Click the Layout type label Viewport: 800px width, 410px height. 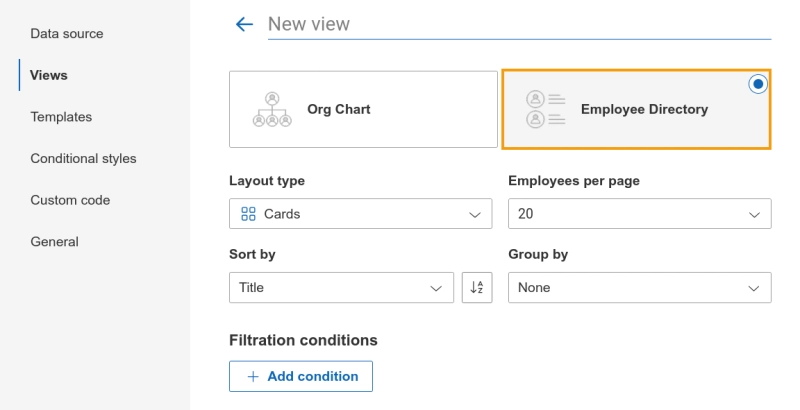click(267, 181)
